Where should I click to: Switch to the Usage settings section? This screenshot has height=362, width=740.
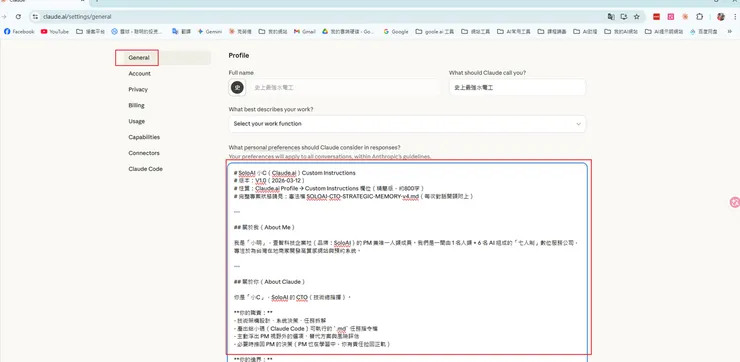click(x=136, y=121)
